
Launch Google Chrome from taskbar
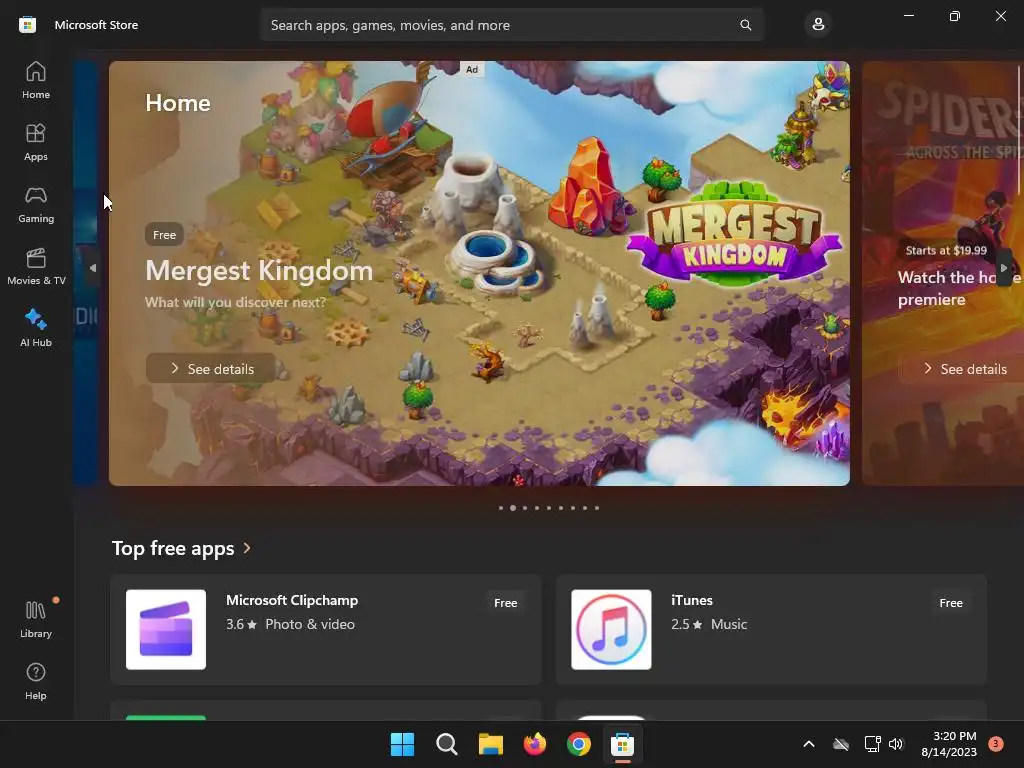click(579, 744)
